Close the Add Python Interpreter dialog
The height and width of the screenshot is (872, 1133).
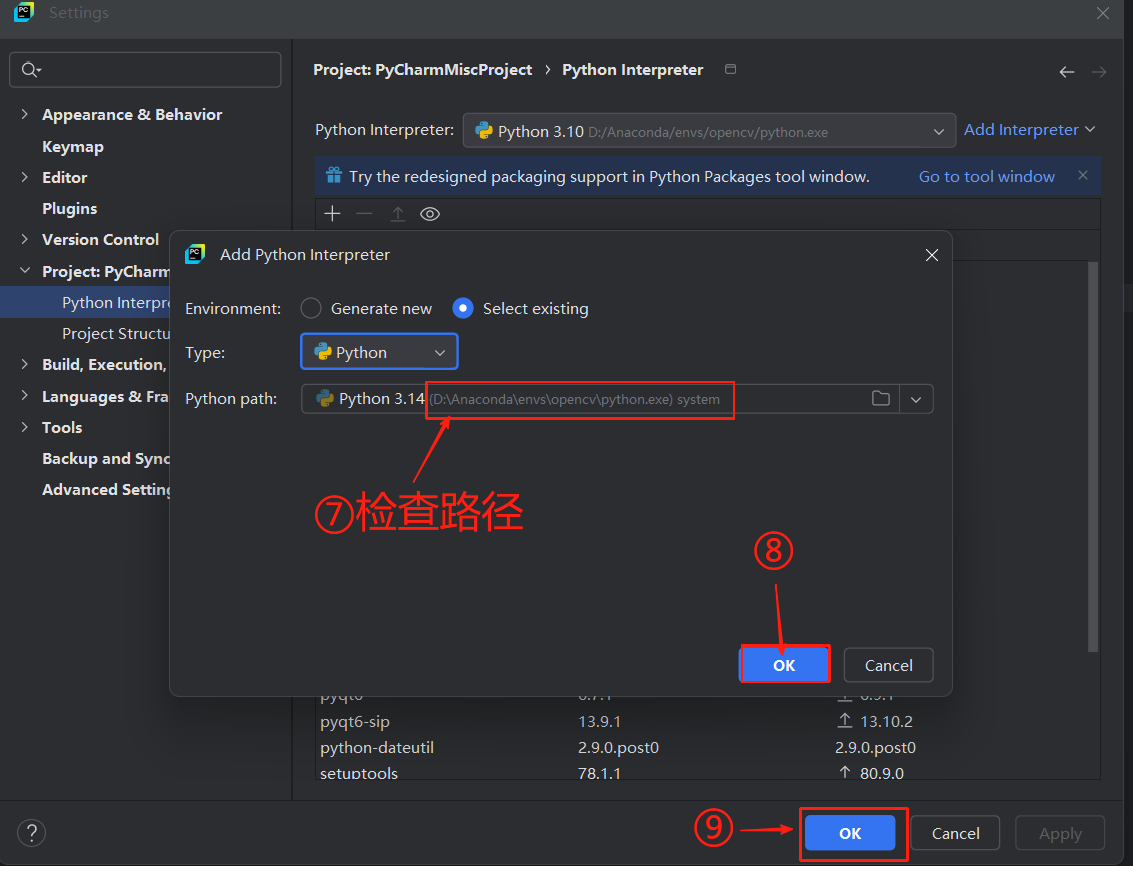click(x=932, y=255)
